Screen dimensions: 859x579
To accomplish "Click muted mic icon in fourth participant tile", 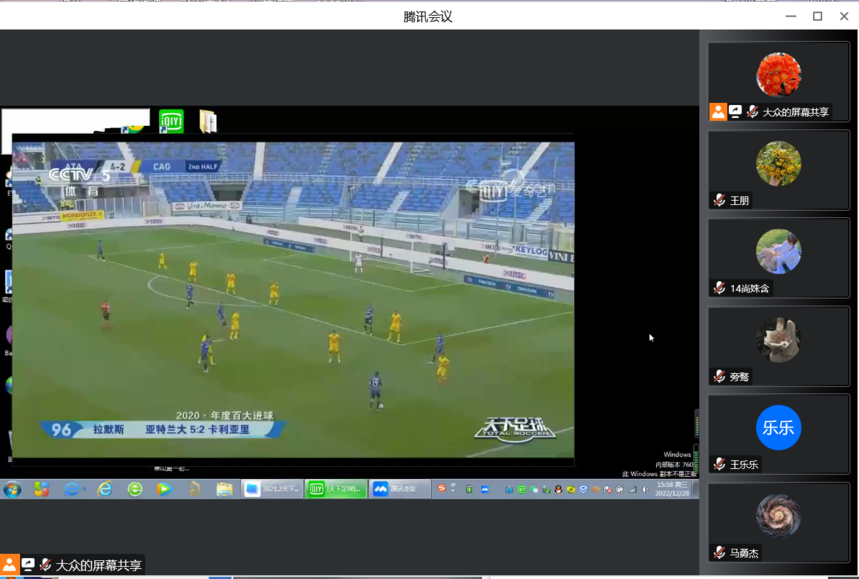I will 719,376.
